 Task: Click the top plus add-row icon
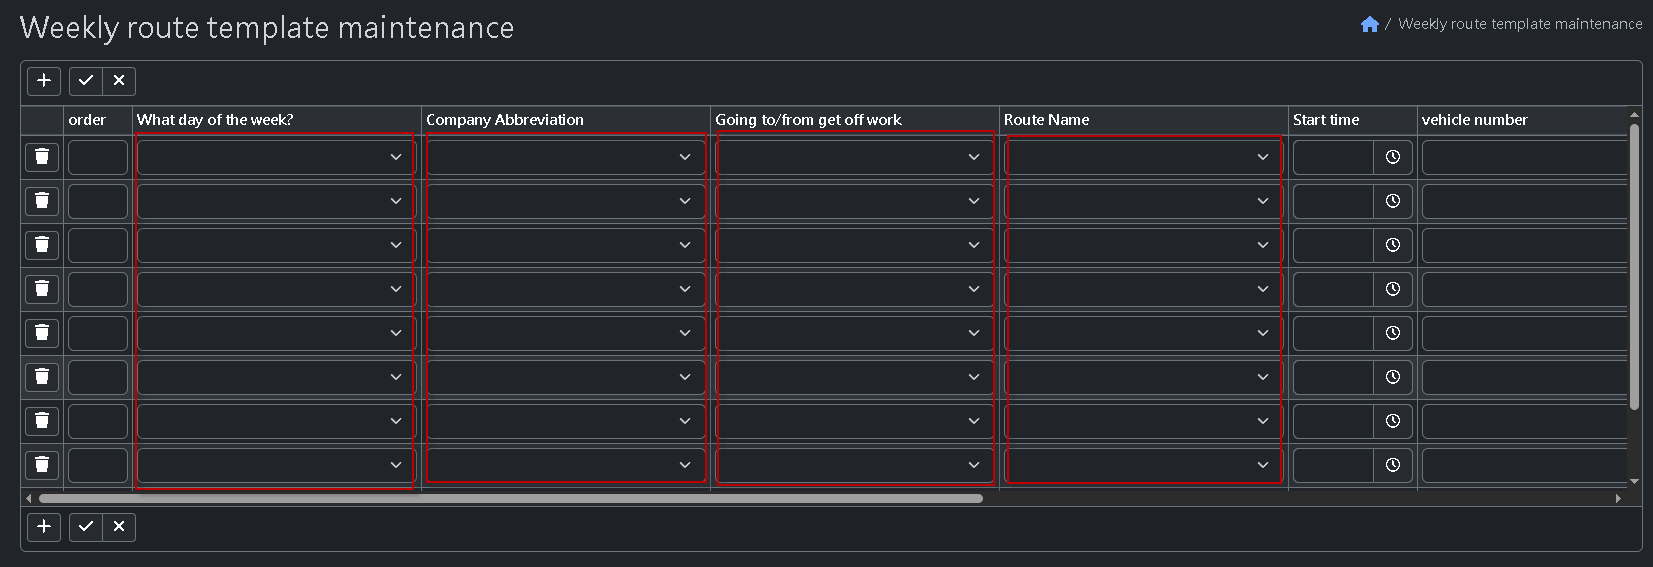44,81
